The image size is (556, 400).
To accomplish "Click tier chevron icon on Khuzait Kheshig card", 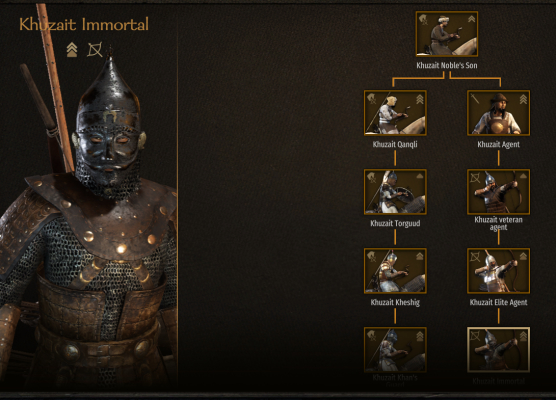I will tap(419, 256).
